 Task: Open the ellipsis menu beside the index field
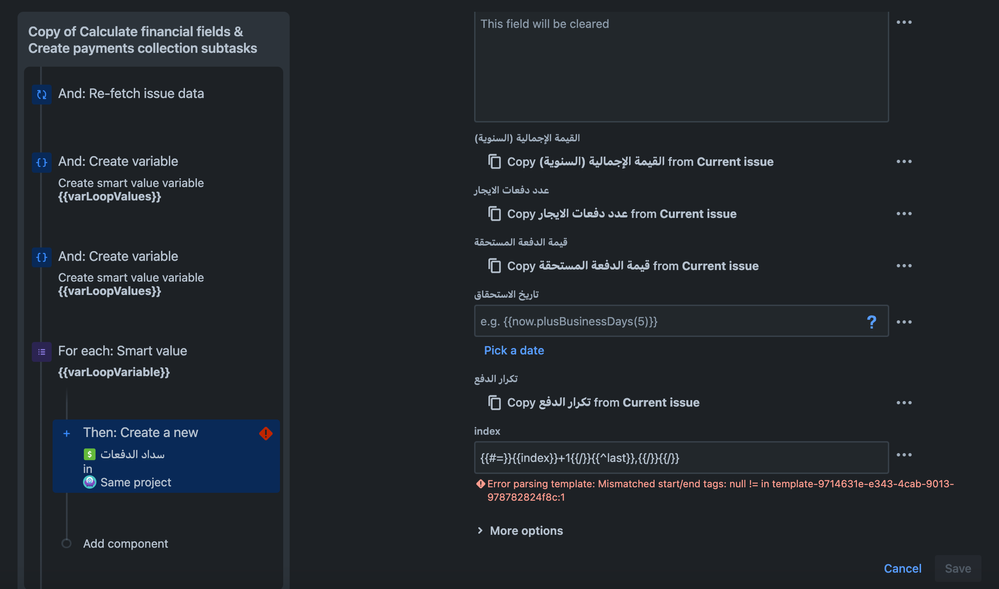coord(904,457)
